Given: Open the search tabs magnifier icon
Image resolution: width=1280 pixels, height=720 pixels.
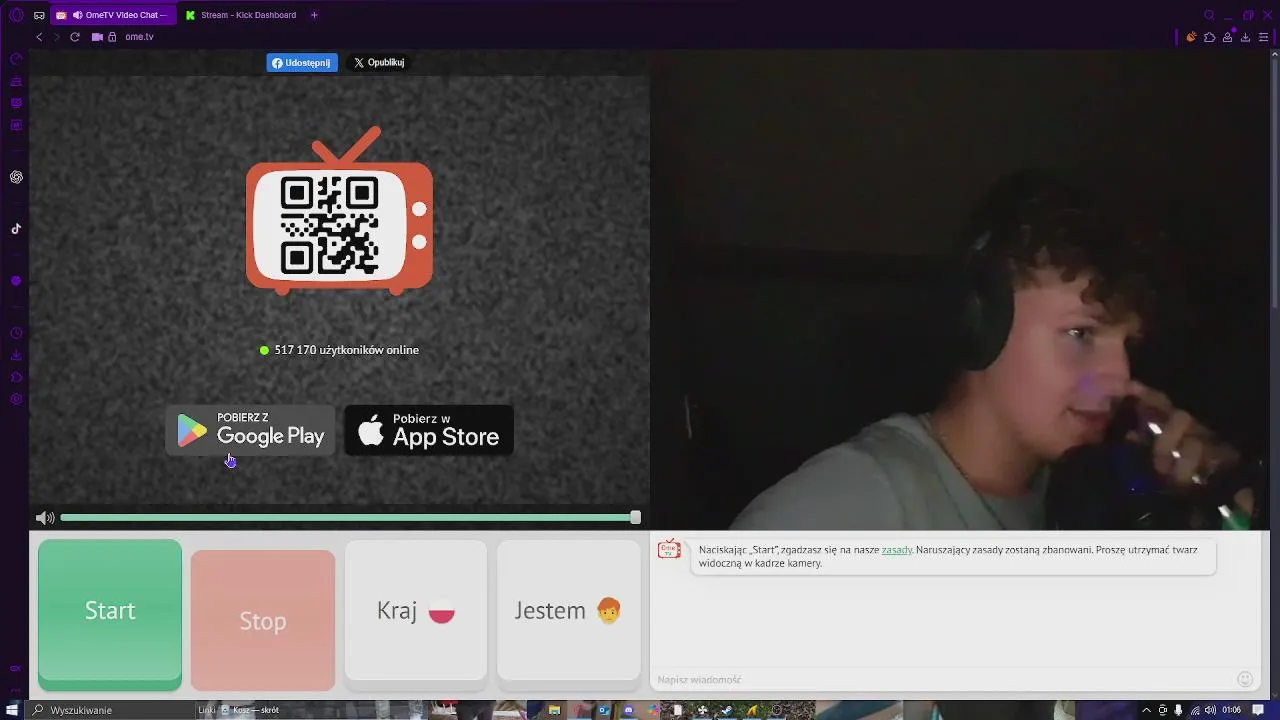Looking at the screenshot, I should pyautogui.click(x=1209, y=15).
